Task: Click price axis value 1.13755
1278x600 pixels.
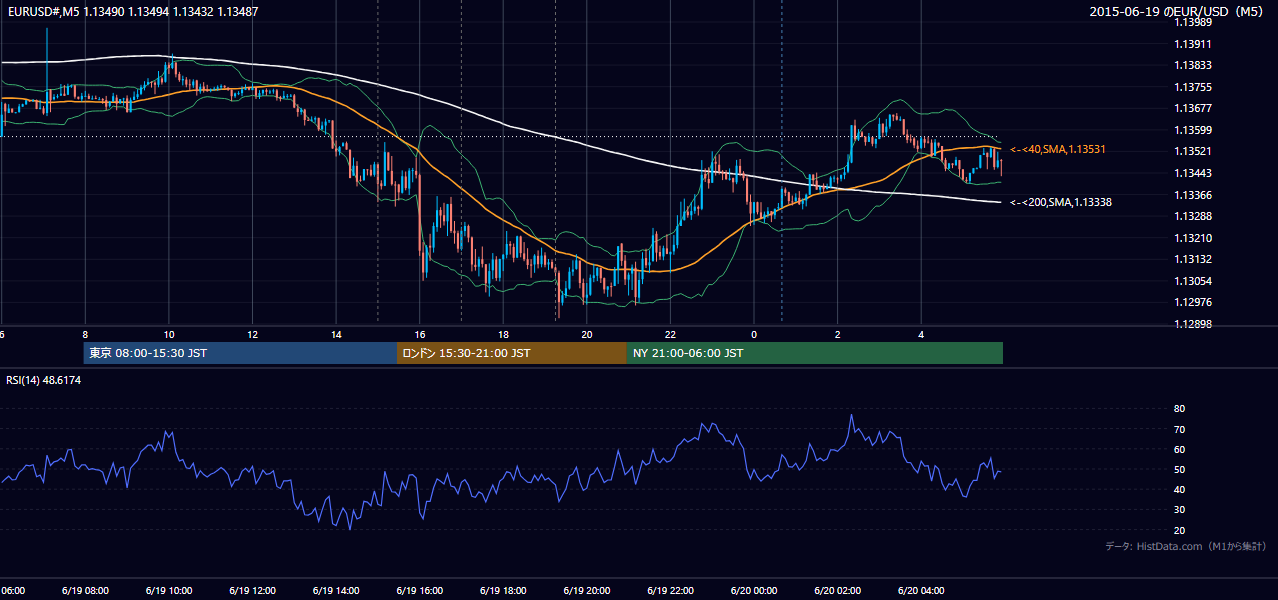Action: point(1192,87)
